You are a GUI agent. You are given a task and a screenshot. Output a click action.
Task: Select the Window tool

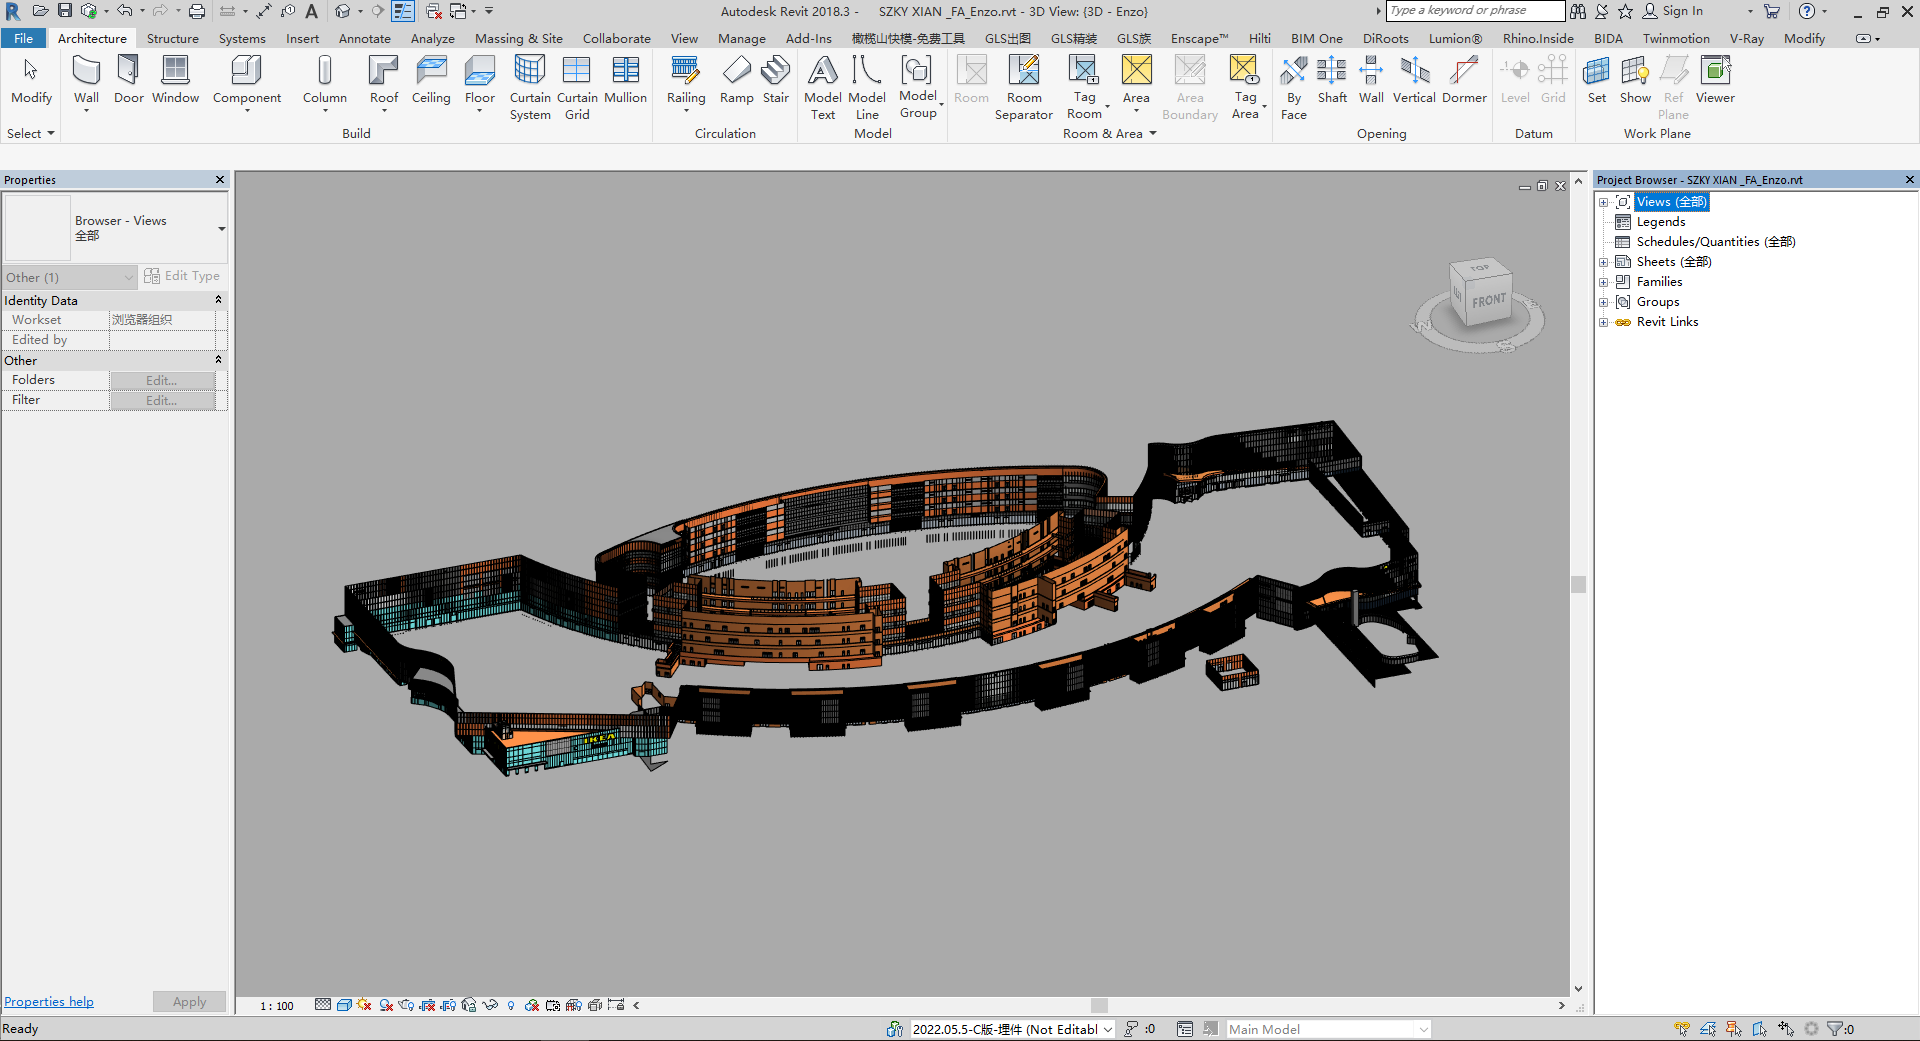pyautogui.click(x=175, y=80)
